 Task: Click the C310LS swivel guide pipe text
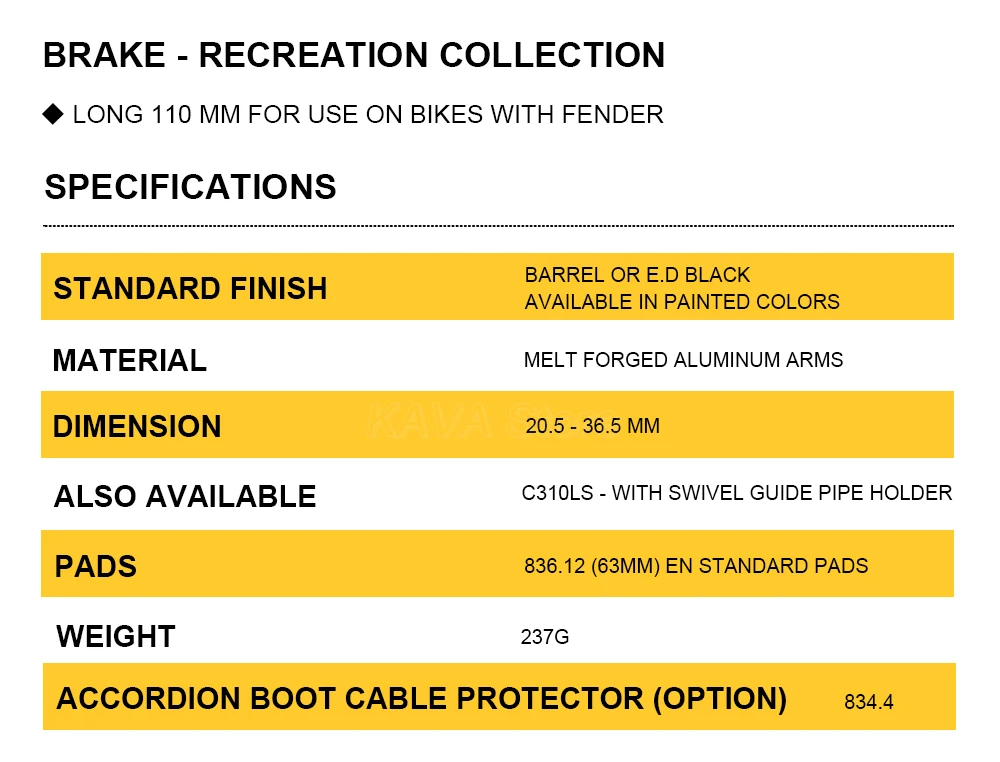736,493
